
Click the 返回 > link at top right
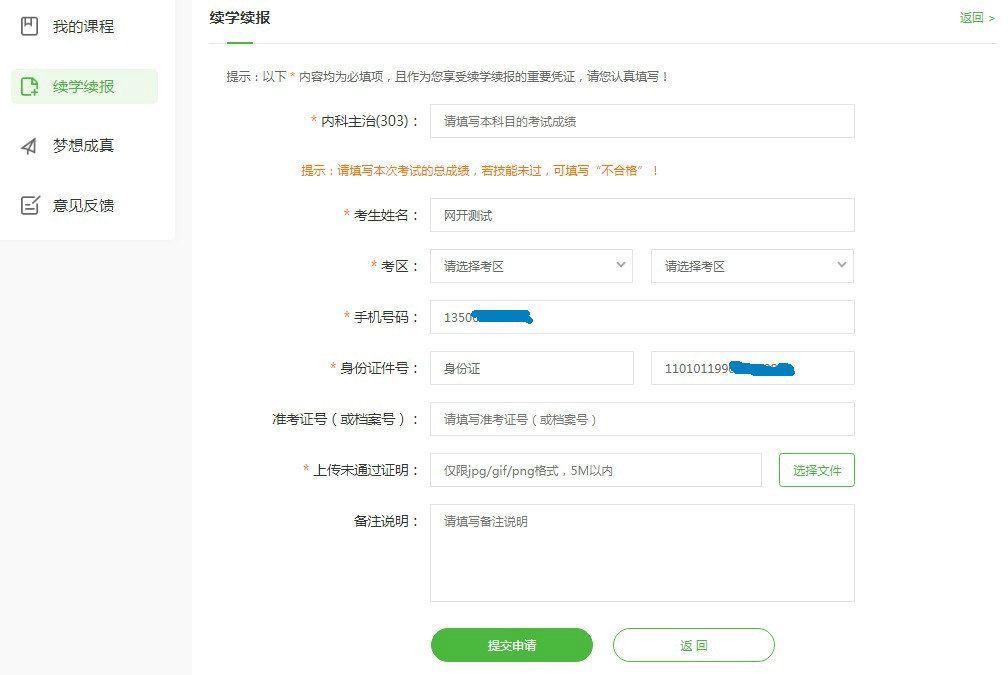pos(976,18)
